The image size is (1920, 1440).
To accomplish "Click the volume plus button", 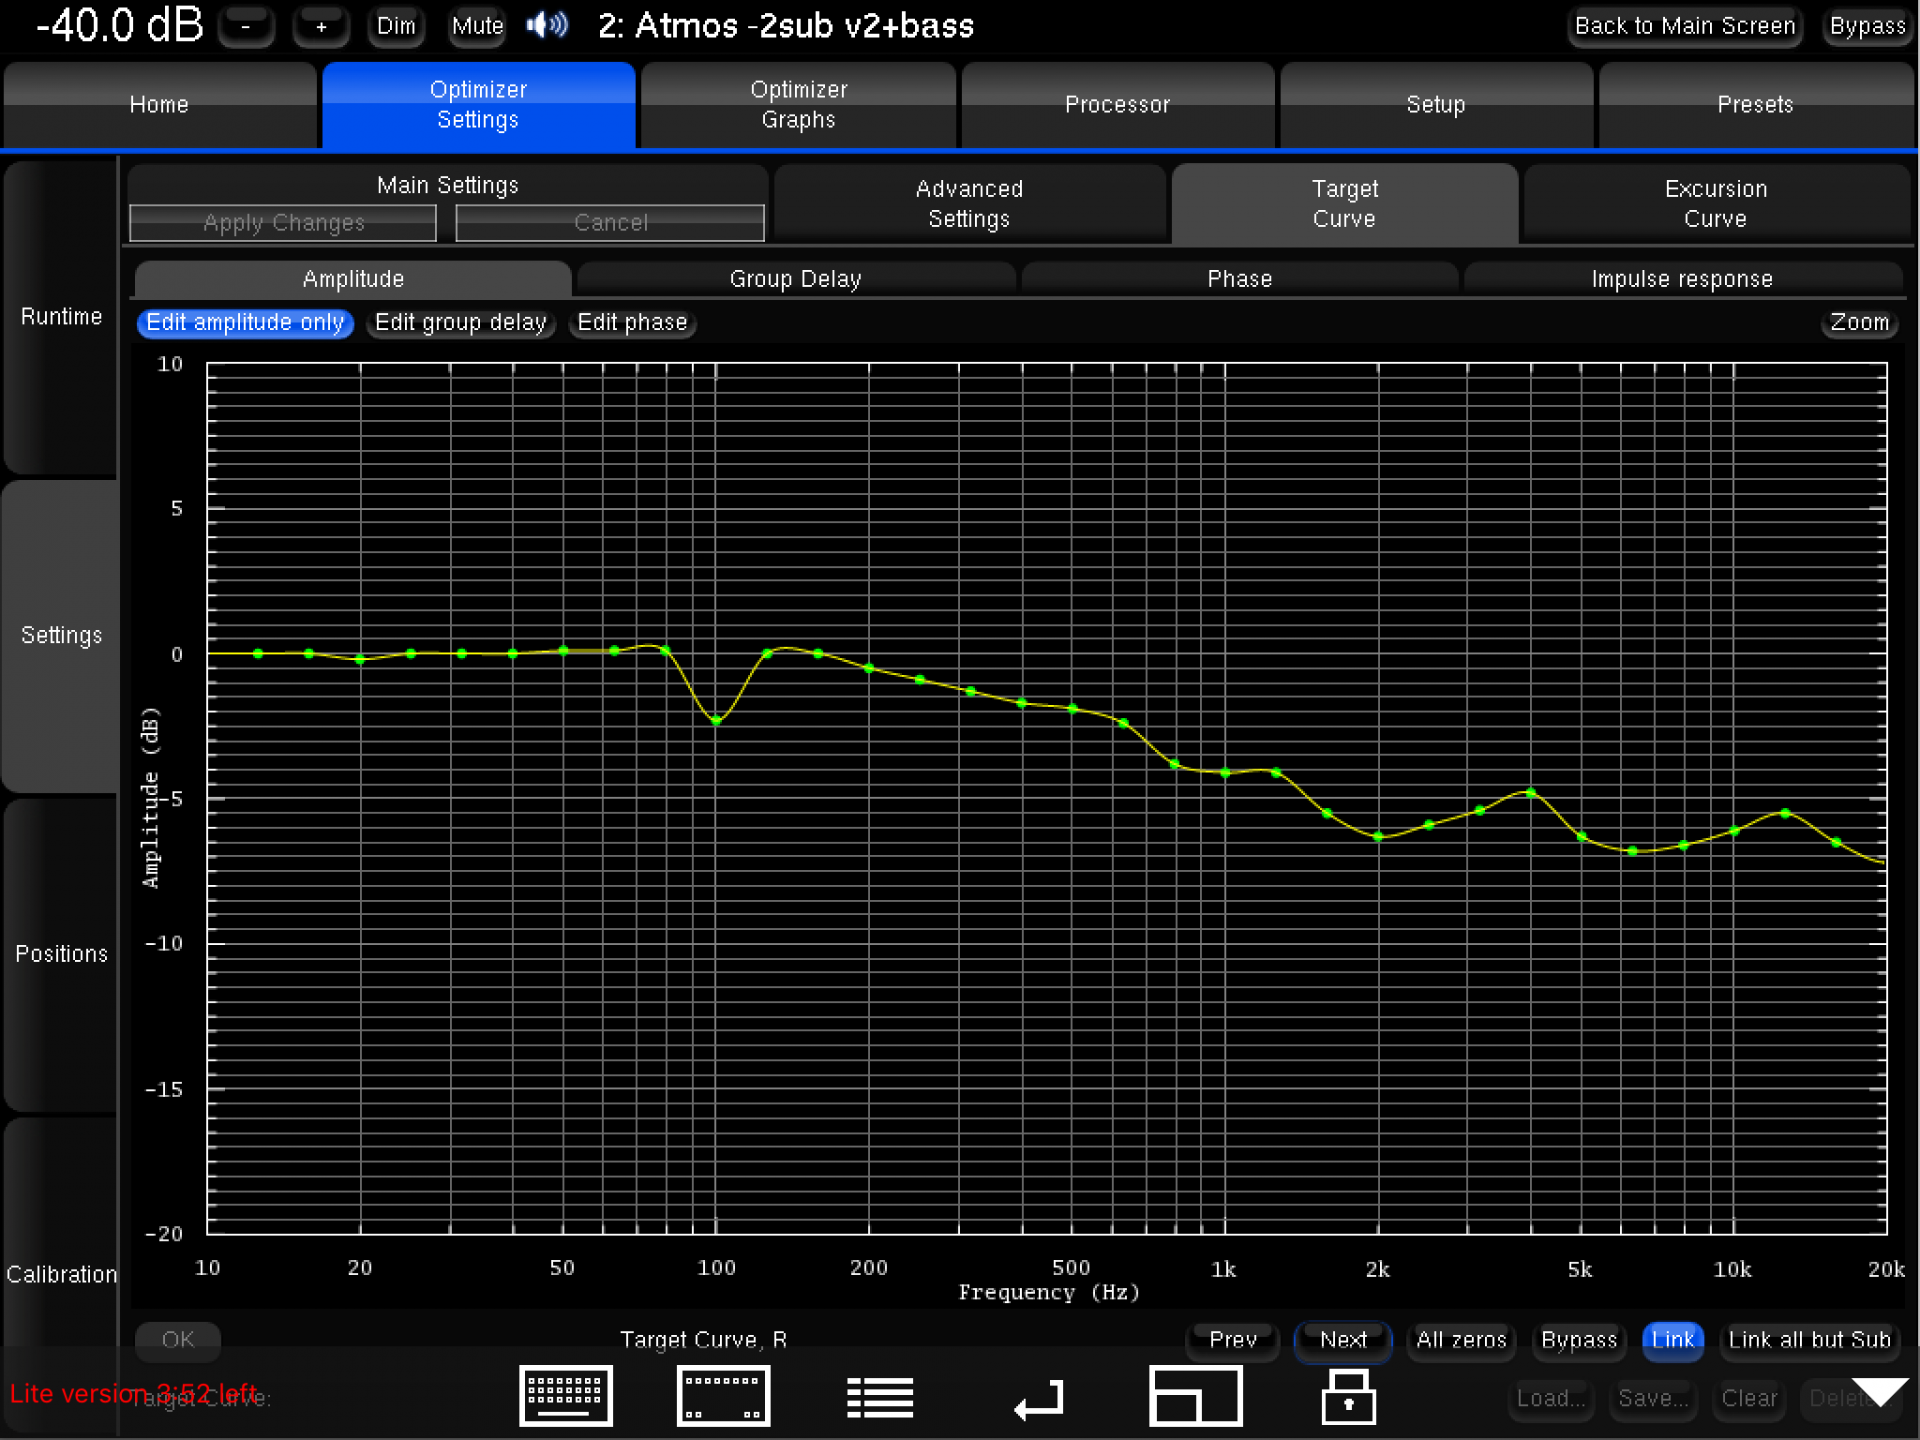I will pos(321,26).
